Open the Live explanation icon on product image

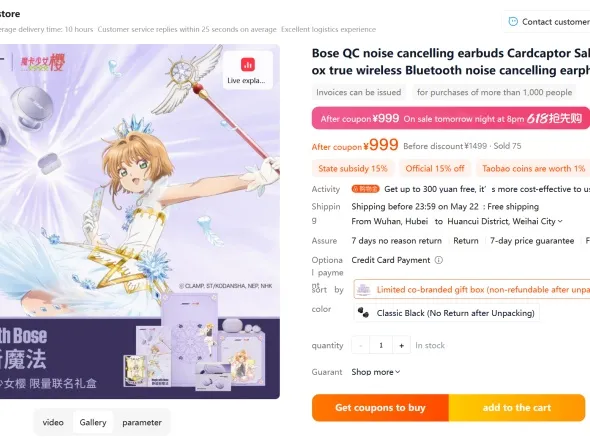(247, 70)
